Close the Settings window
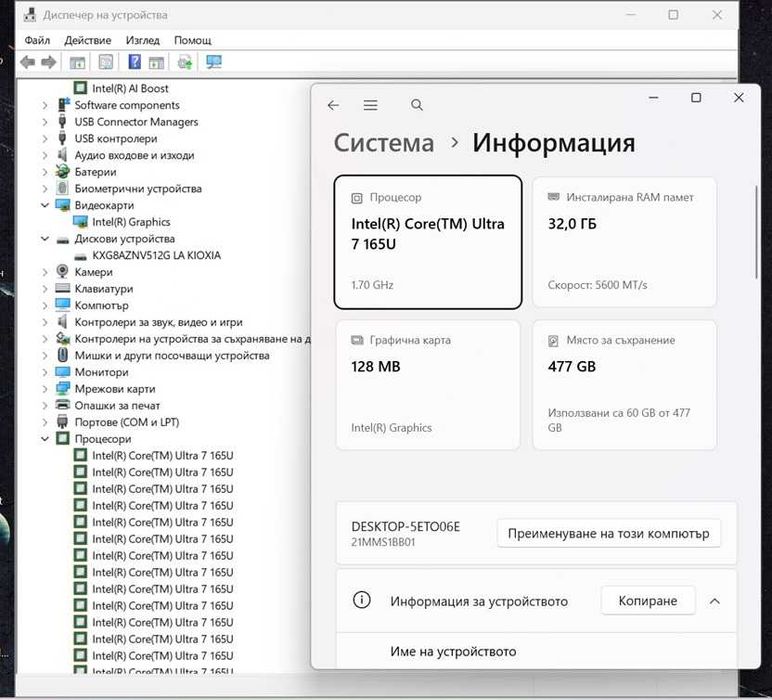772x700 pixels. click(739, 97)
